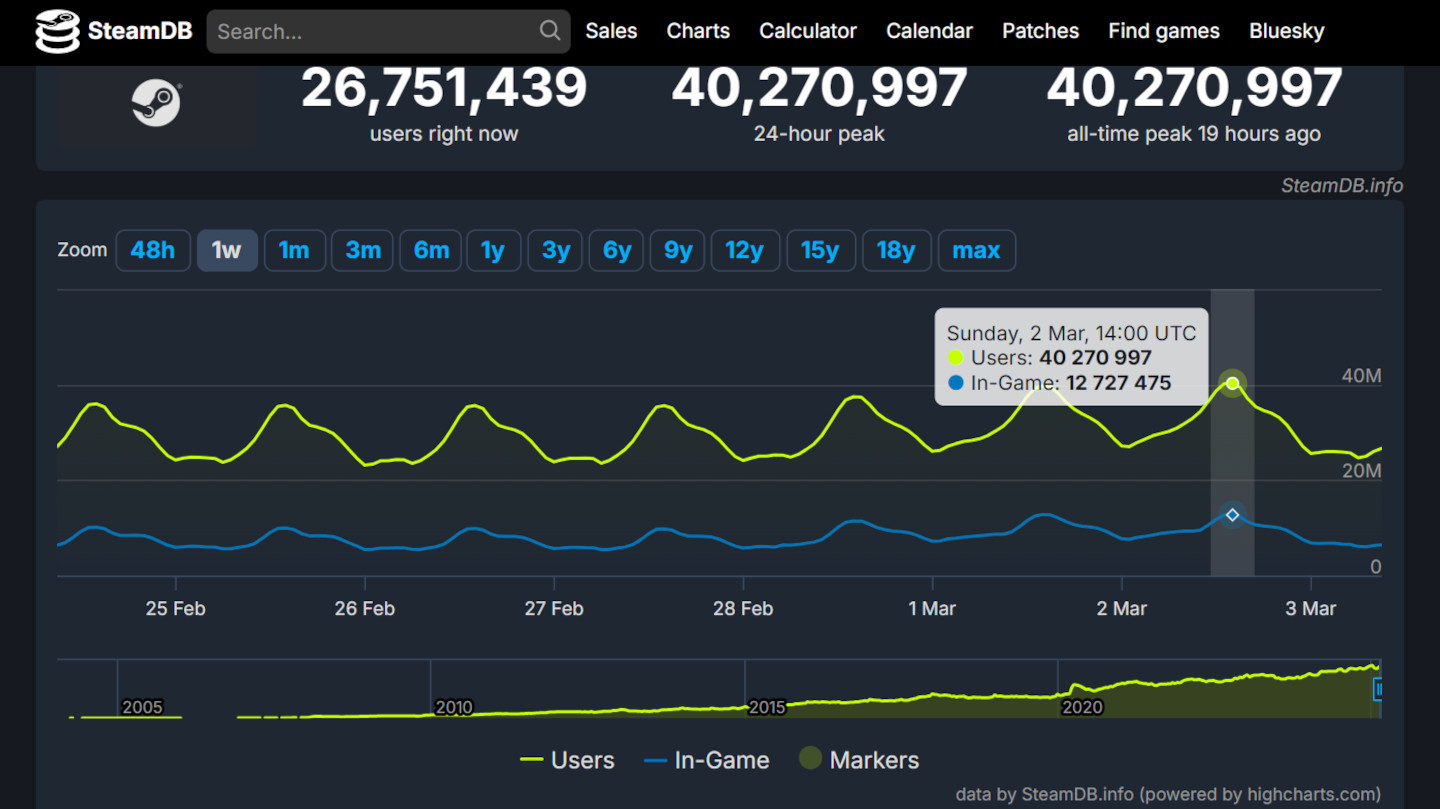Focus the Search input field
This screenshot has width=1440, height=809.
click(388, 31)
